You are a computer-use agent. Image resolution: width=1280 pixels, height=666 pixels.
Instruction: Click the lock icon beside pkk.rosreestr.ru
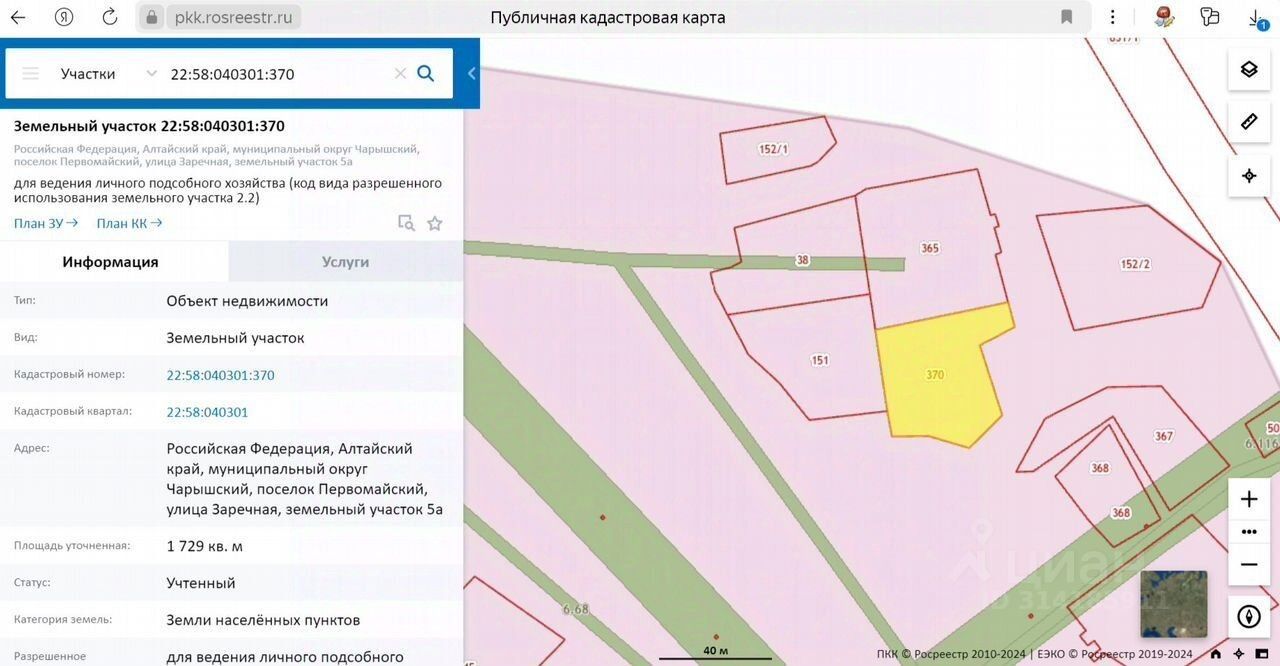click(x=152, y=17)
